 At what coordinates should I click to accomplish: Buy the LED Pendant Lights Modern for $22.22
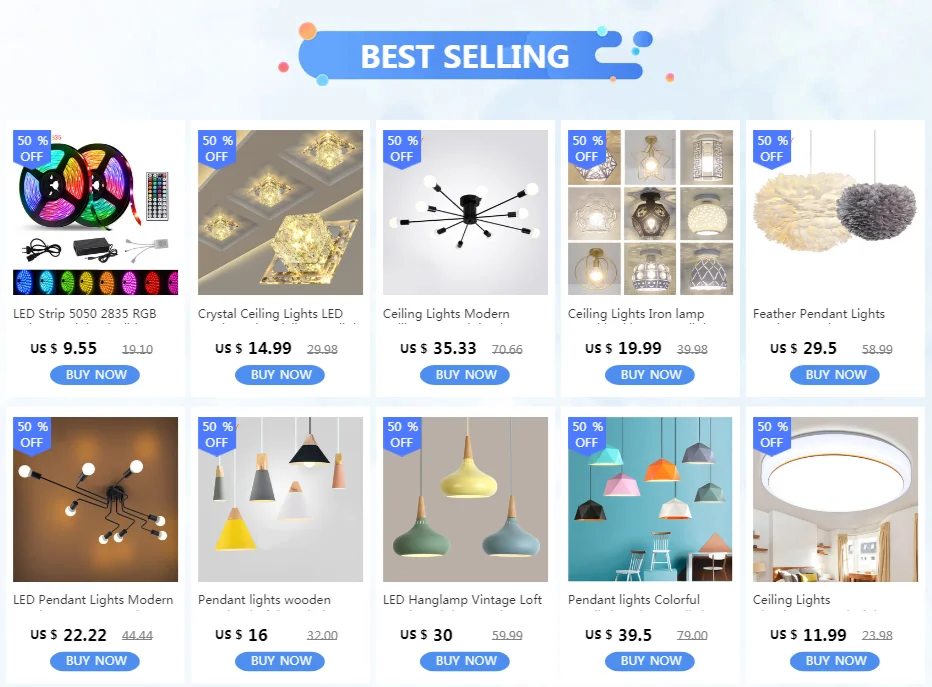click(x=95, y=661)
